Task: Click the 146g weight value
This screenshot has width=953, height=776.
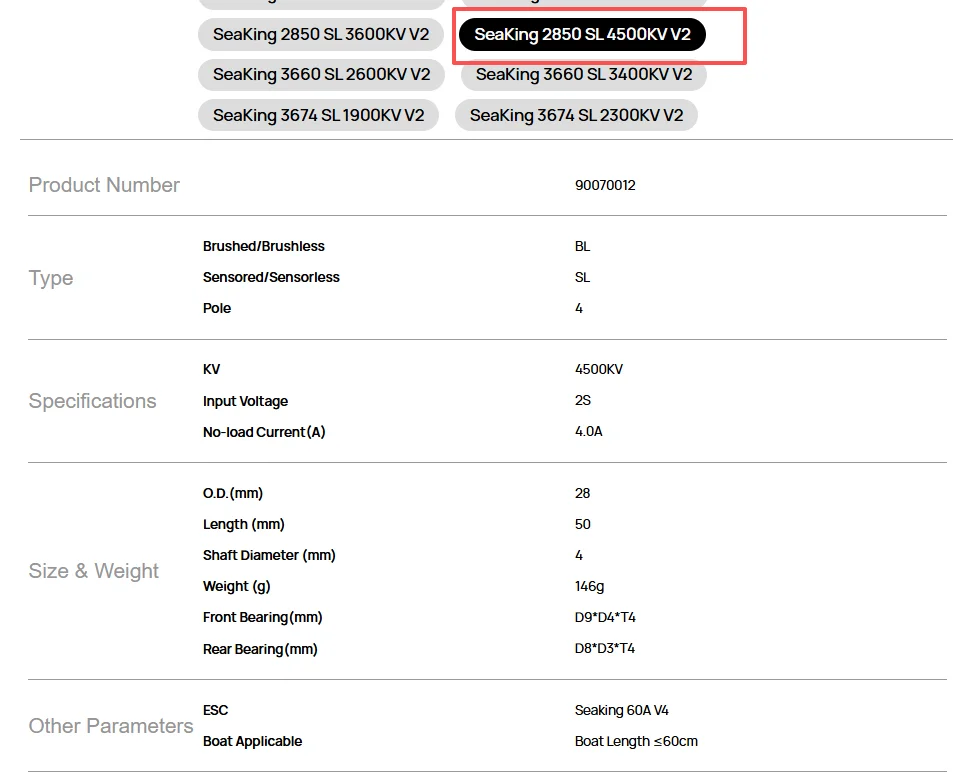Action: click(x=590, y=586)
